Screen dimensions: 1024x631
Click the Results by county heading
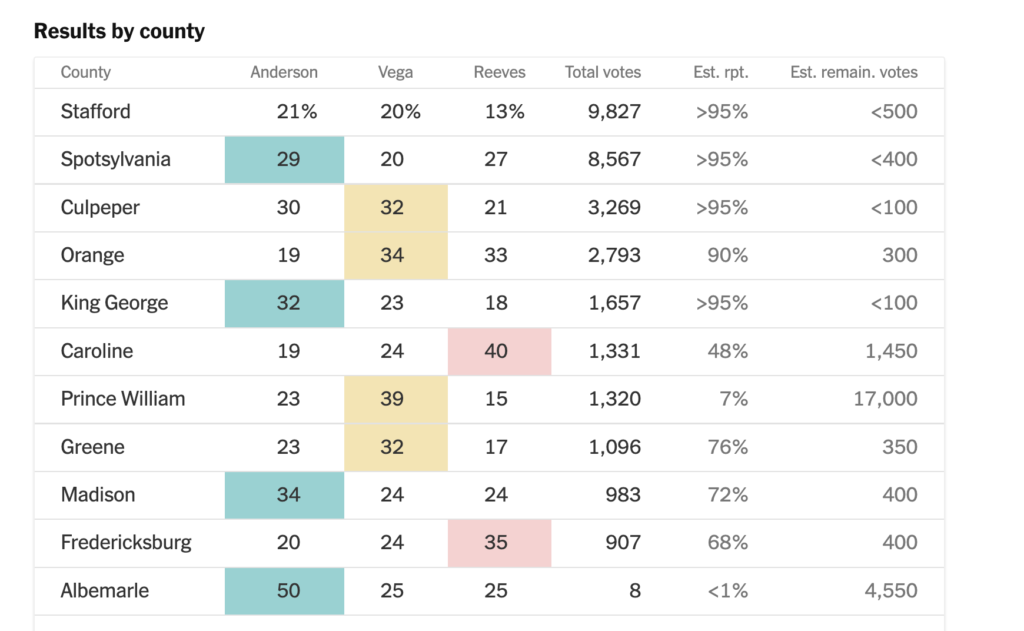pos(119,31)
